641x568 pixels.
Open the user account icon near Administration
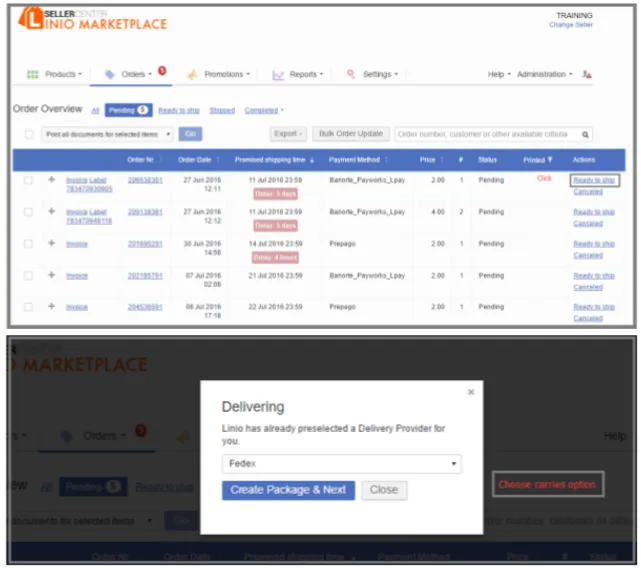587,74
